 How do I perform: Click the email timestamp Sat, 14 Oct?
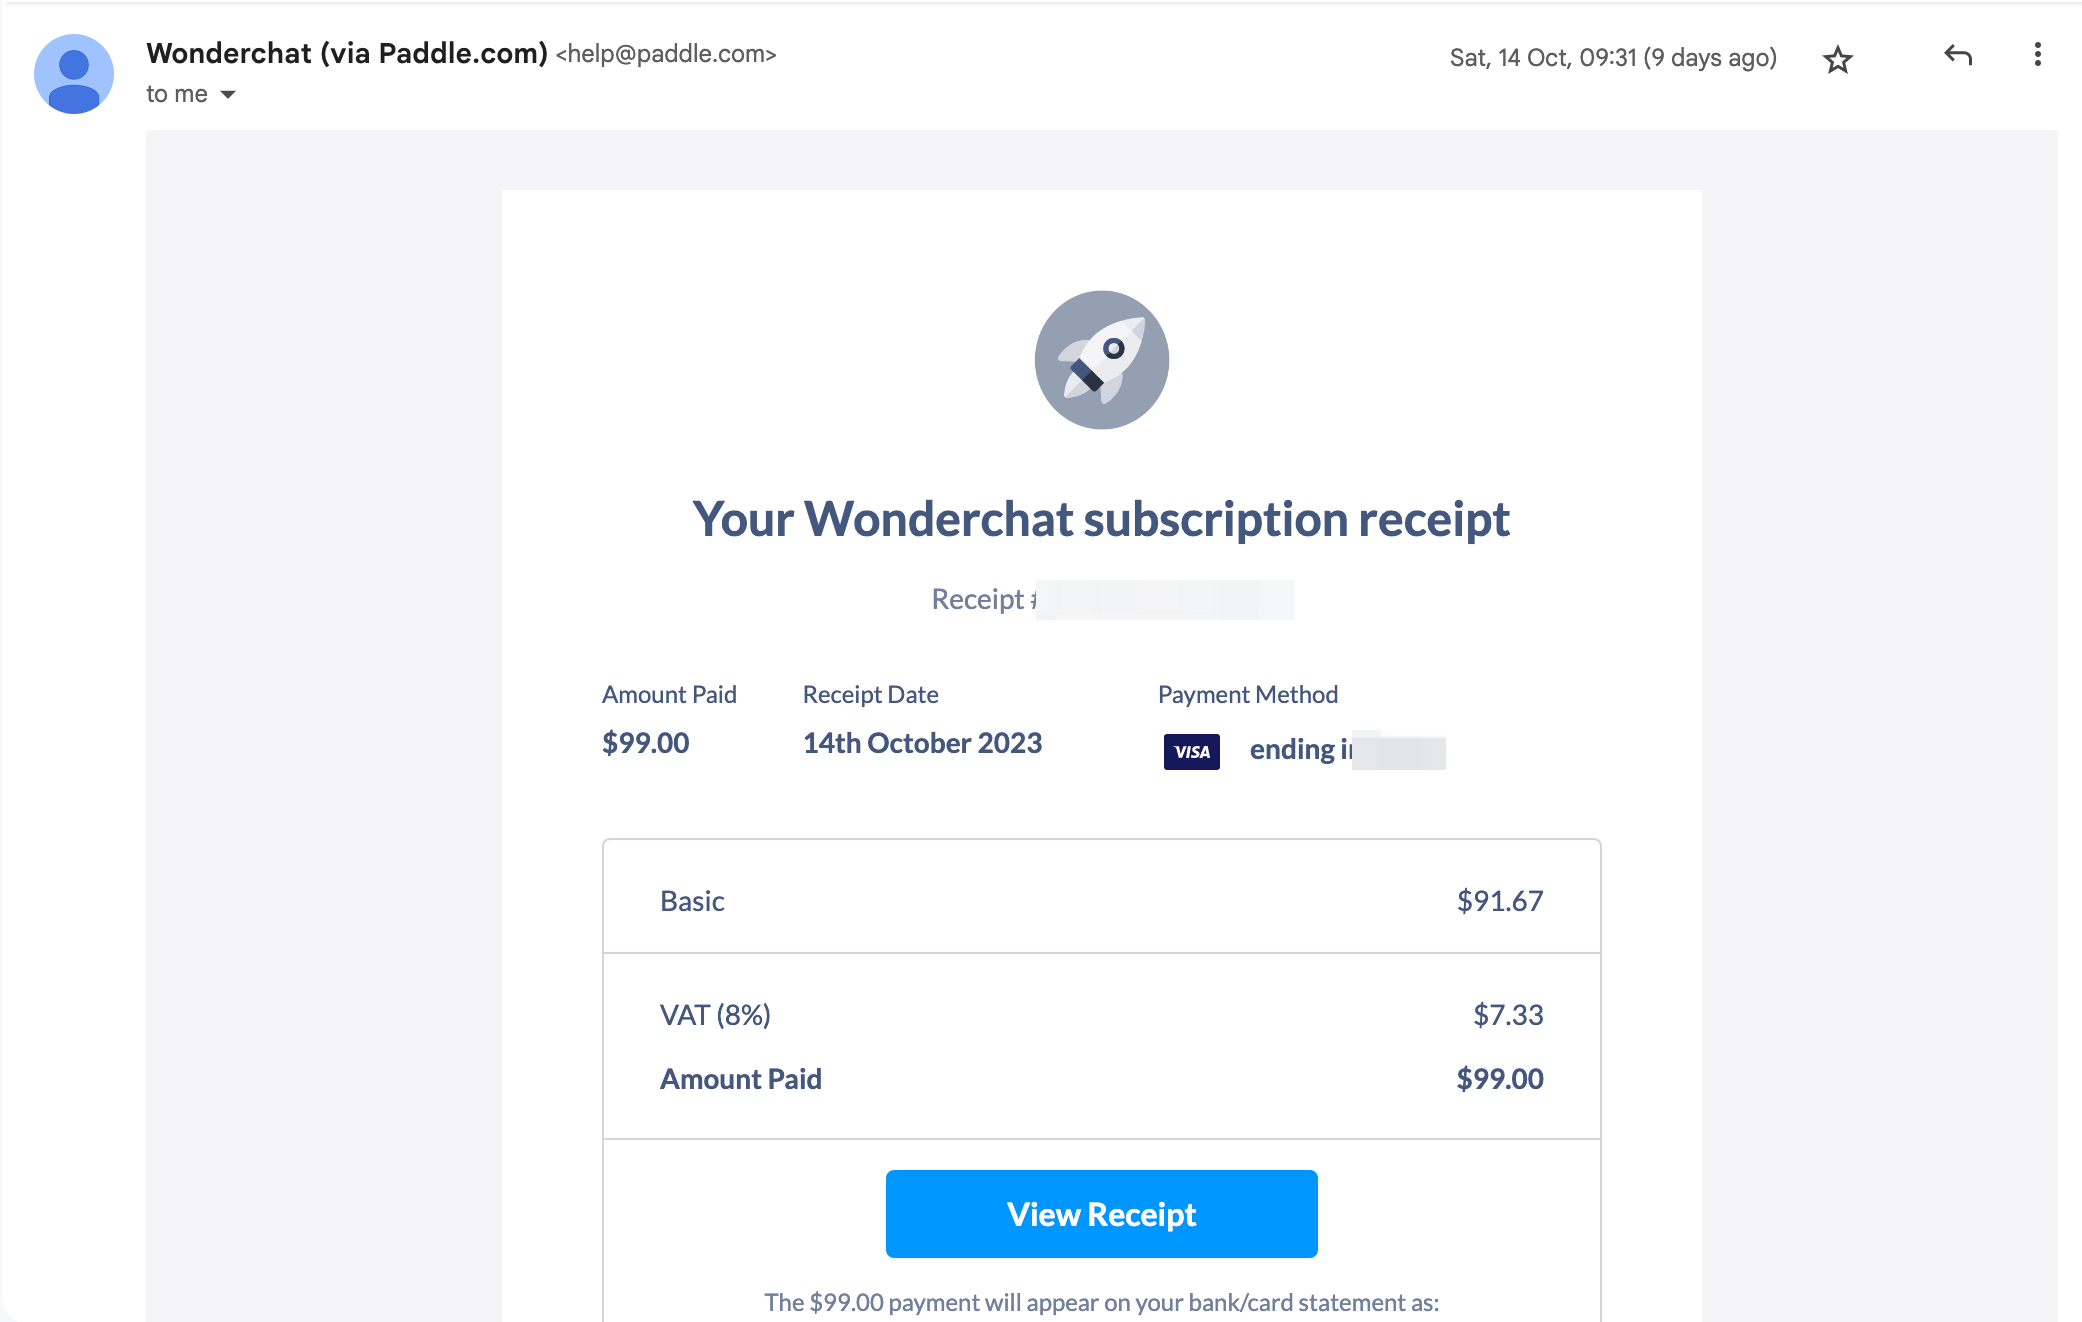(x=1612, y=58)
